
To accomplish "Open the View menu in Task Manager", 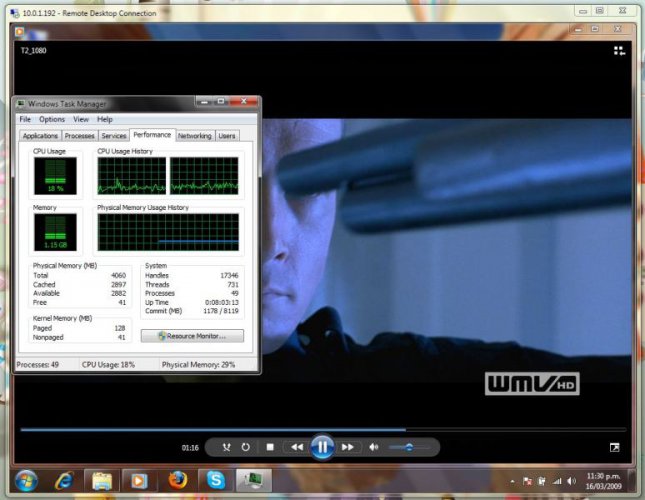I will click(81, 119).
